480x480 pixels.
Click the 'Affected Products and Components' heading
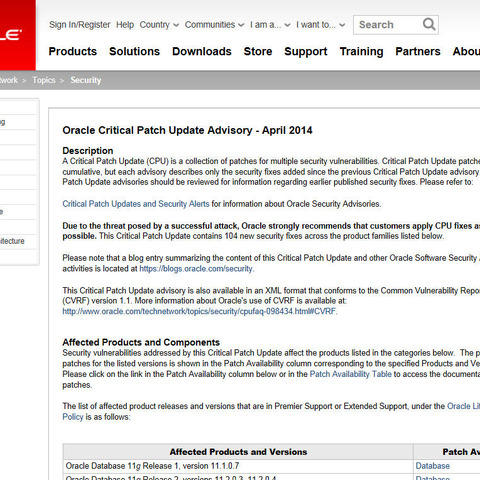coord(141,342)
